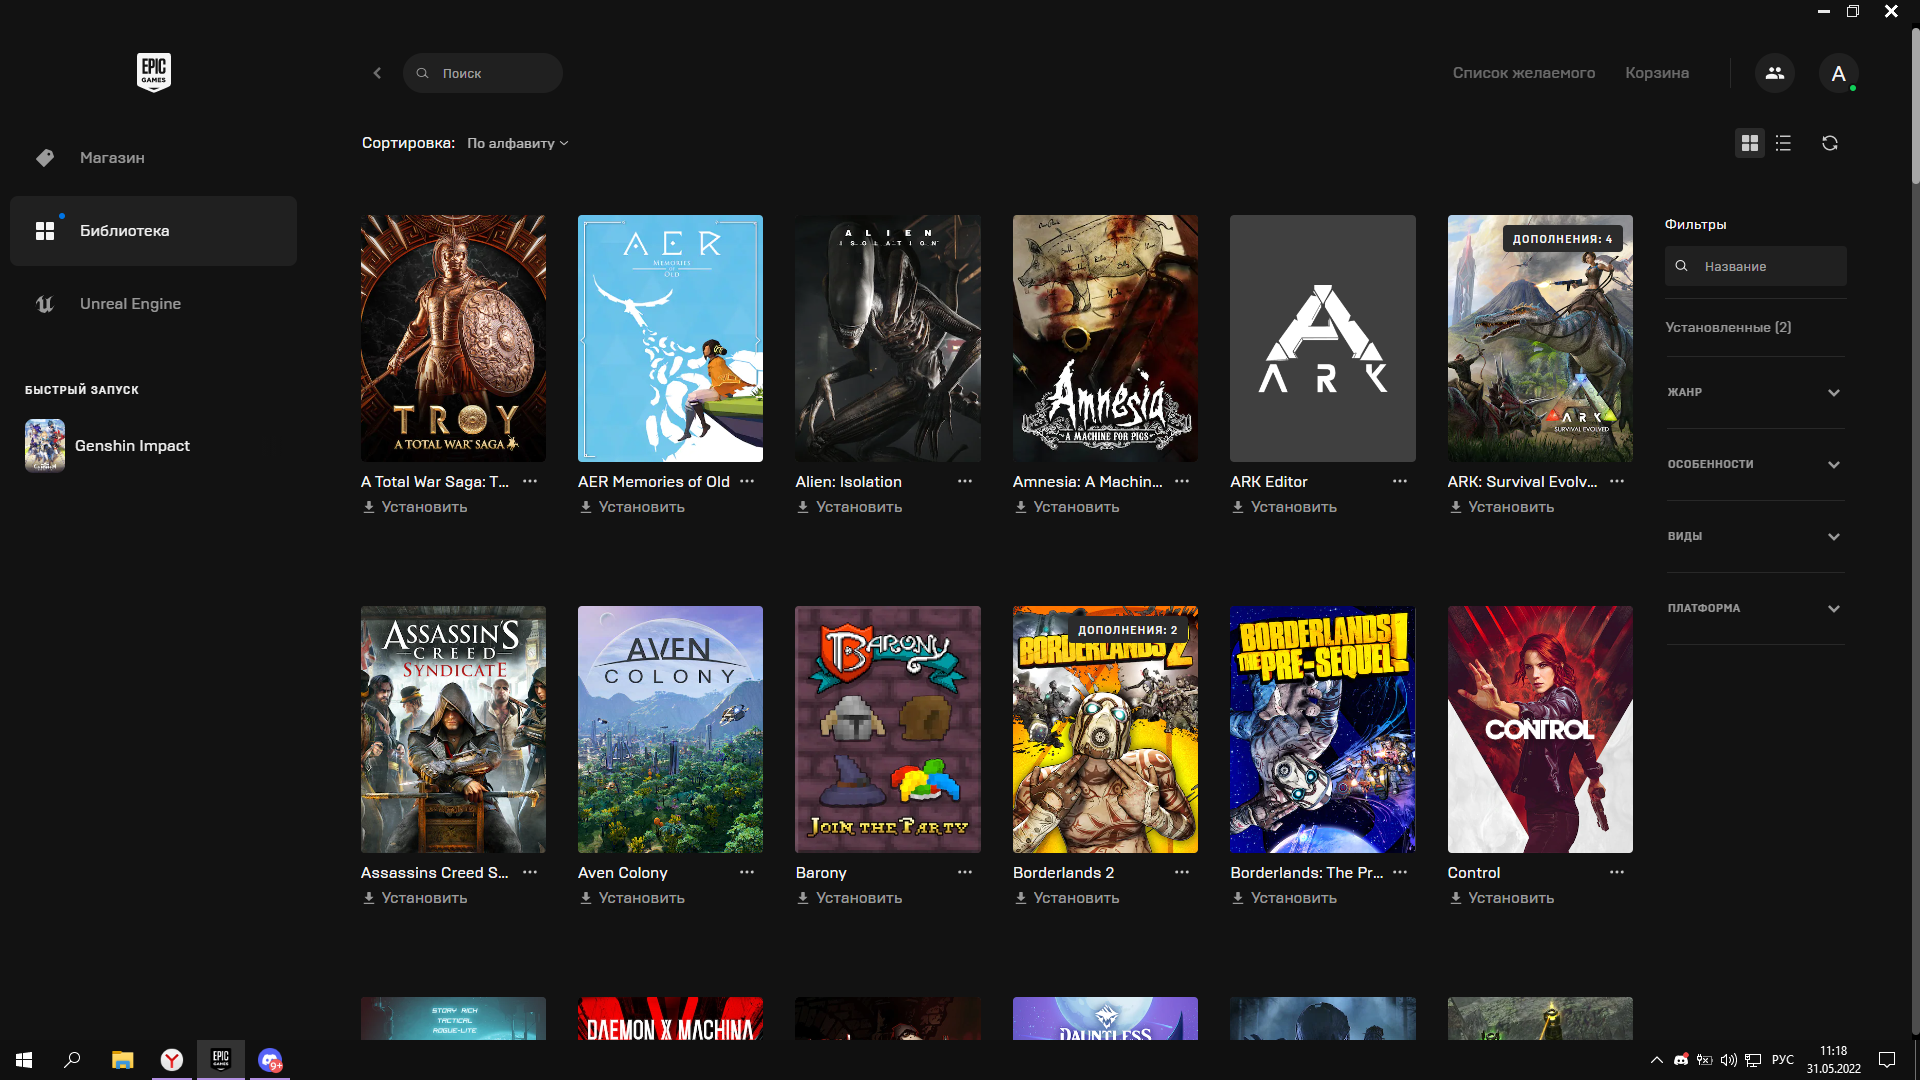Open Borderlands 2 cover art

(1105, 729)
